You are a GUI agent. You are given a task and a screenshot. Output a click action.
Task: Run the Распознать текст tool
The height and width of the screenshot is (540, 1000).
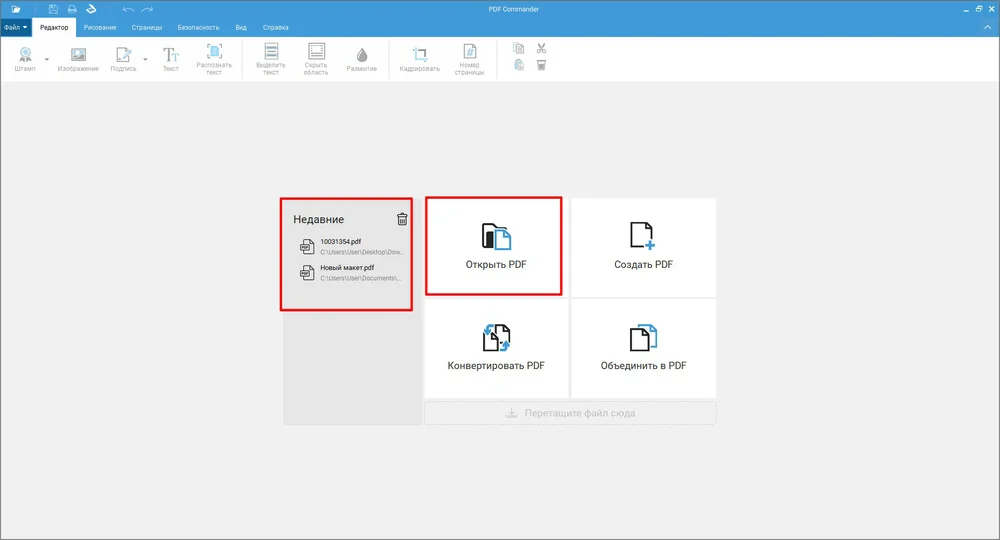[x=214, y=60]
